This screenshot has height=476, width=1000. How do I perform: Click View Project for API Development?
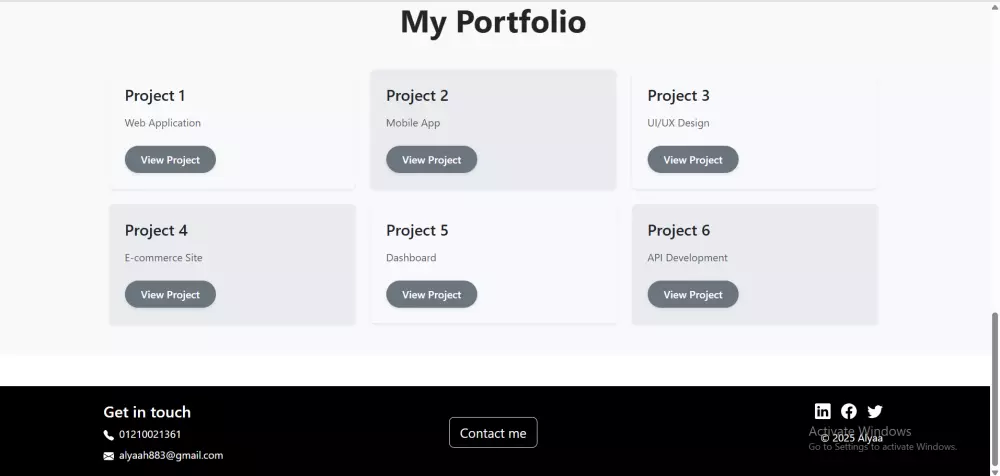pos(693,295)
